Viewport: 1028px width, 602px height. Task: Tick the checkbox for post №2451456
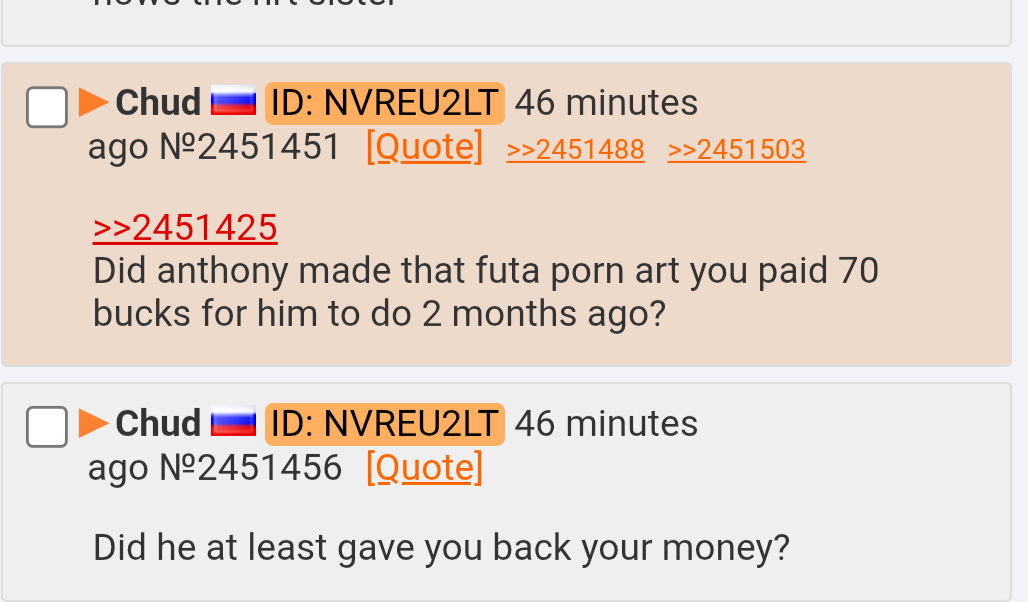pyautogui.click(x=47, y=427)
